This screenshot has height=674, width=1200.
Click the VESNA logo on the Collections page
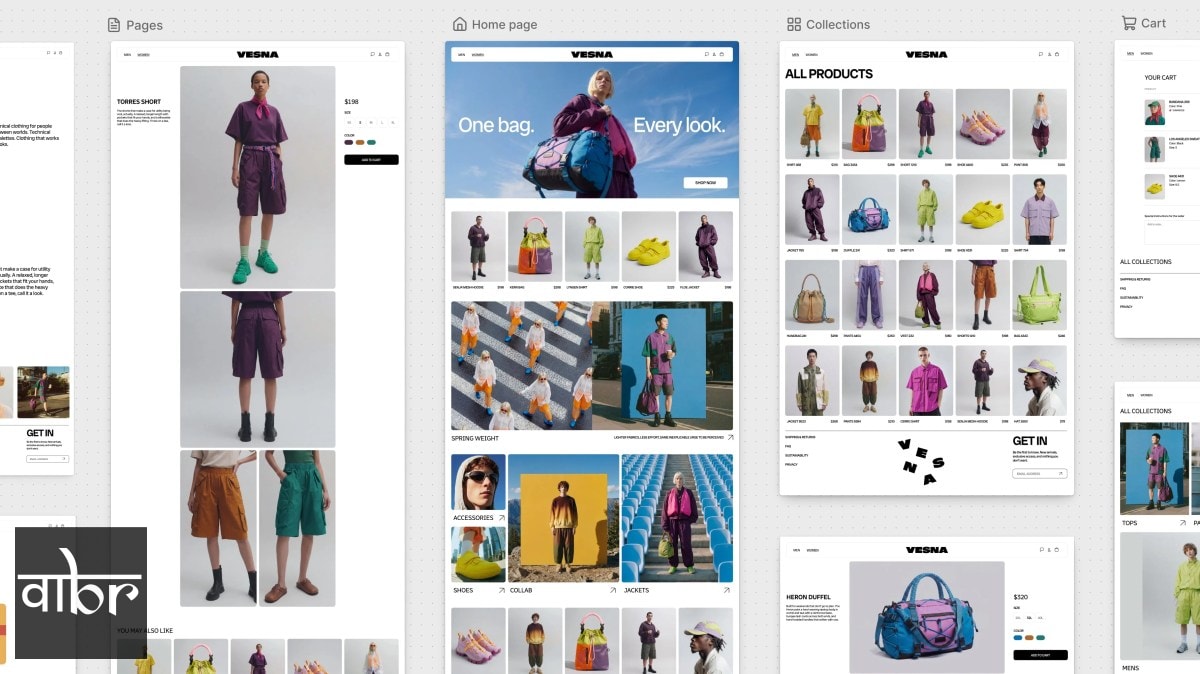tap(926, 54)
